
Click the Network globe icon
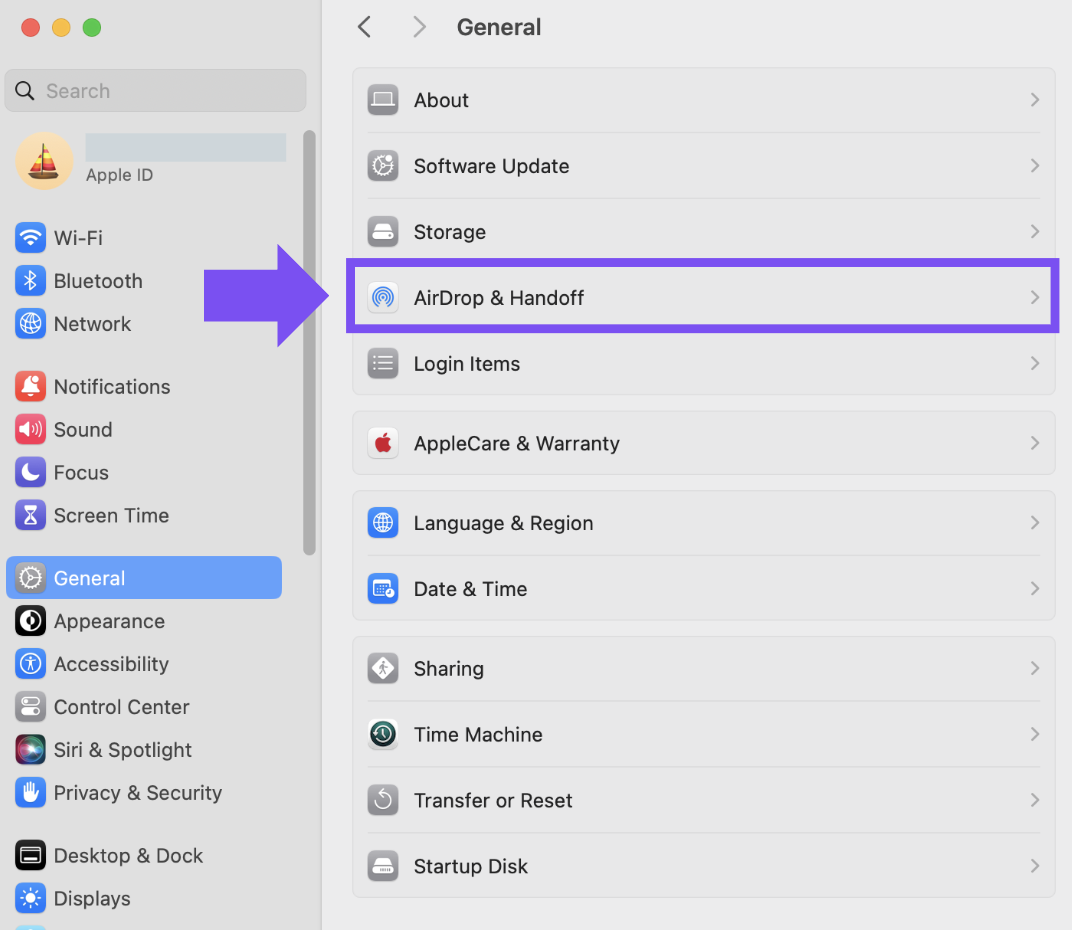pyautogui.click(x=30, y=323)
